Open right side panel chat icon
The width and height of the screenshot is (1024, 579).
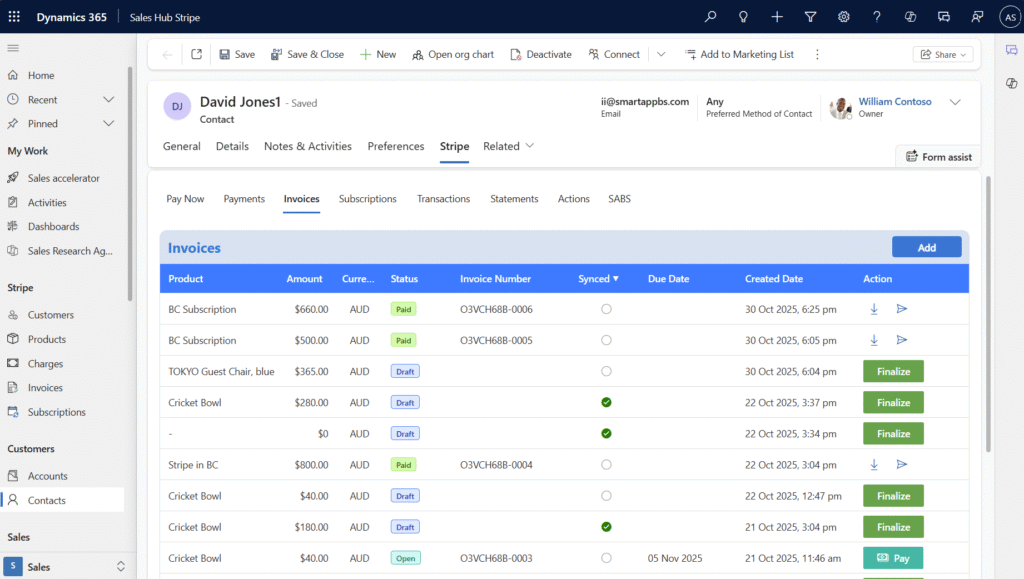click(x=1012, y=50)
